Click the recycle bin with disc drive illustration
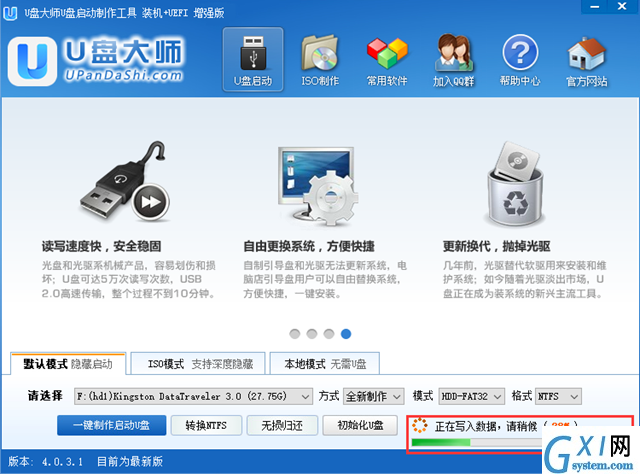This screenshot has height=474, width=640. click(x=515, y=184)
